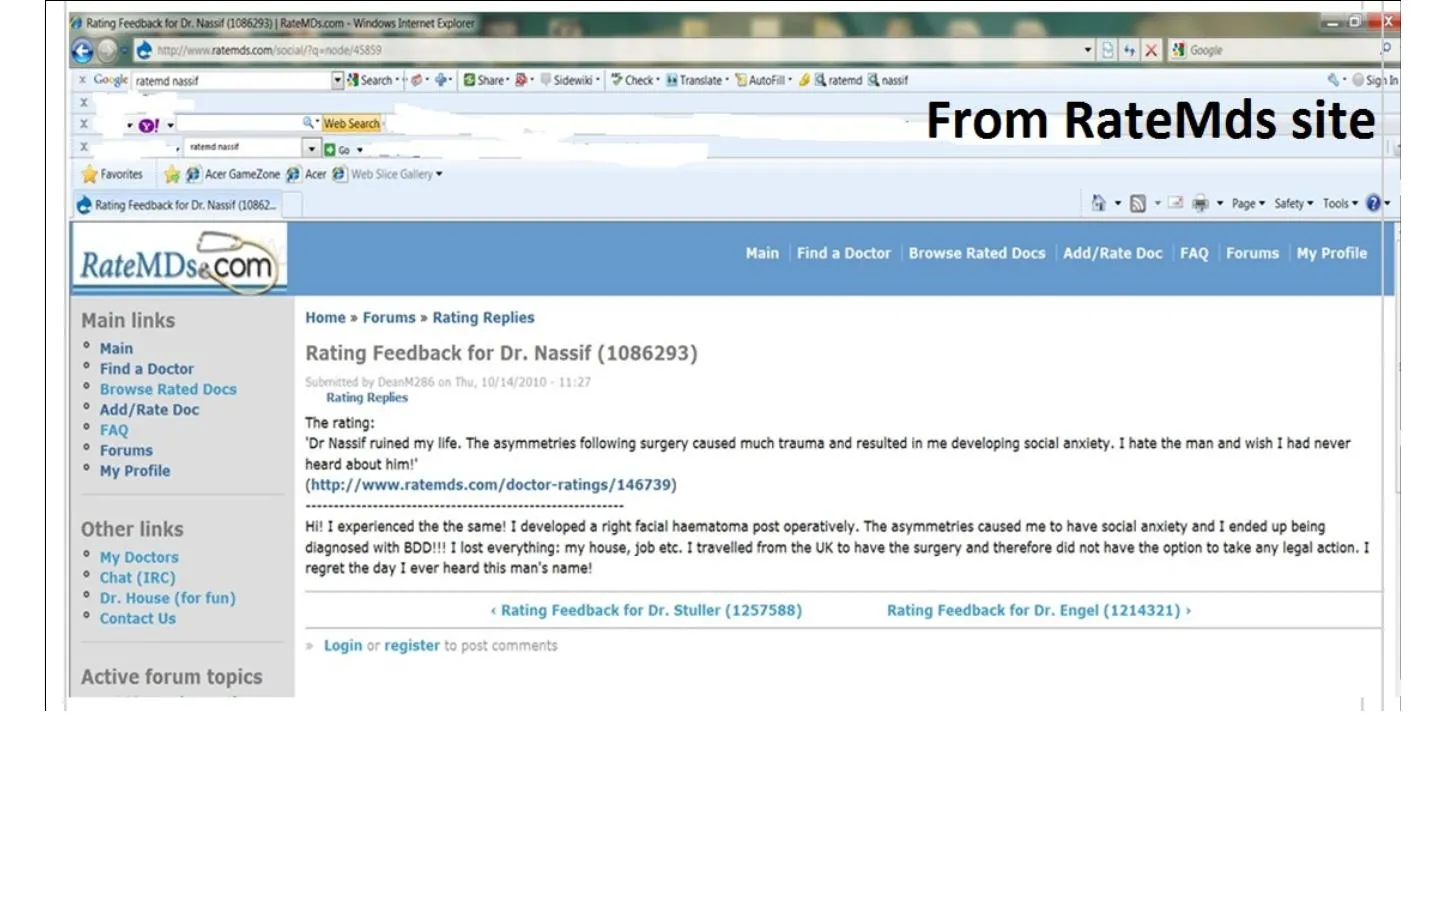Click Add/Rate Doc in blue navigation bar
1440x900 pixels.
point(1113,253)
